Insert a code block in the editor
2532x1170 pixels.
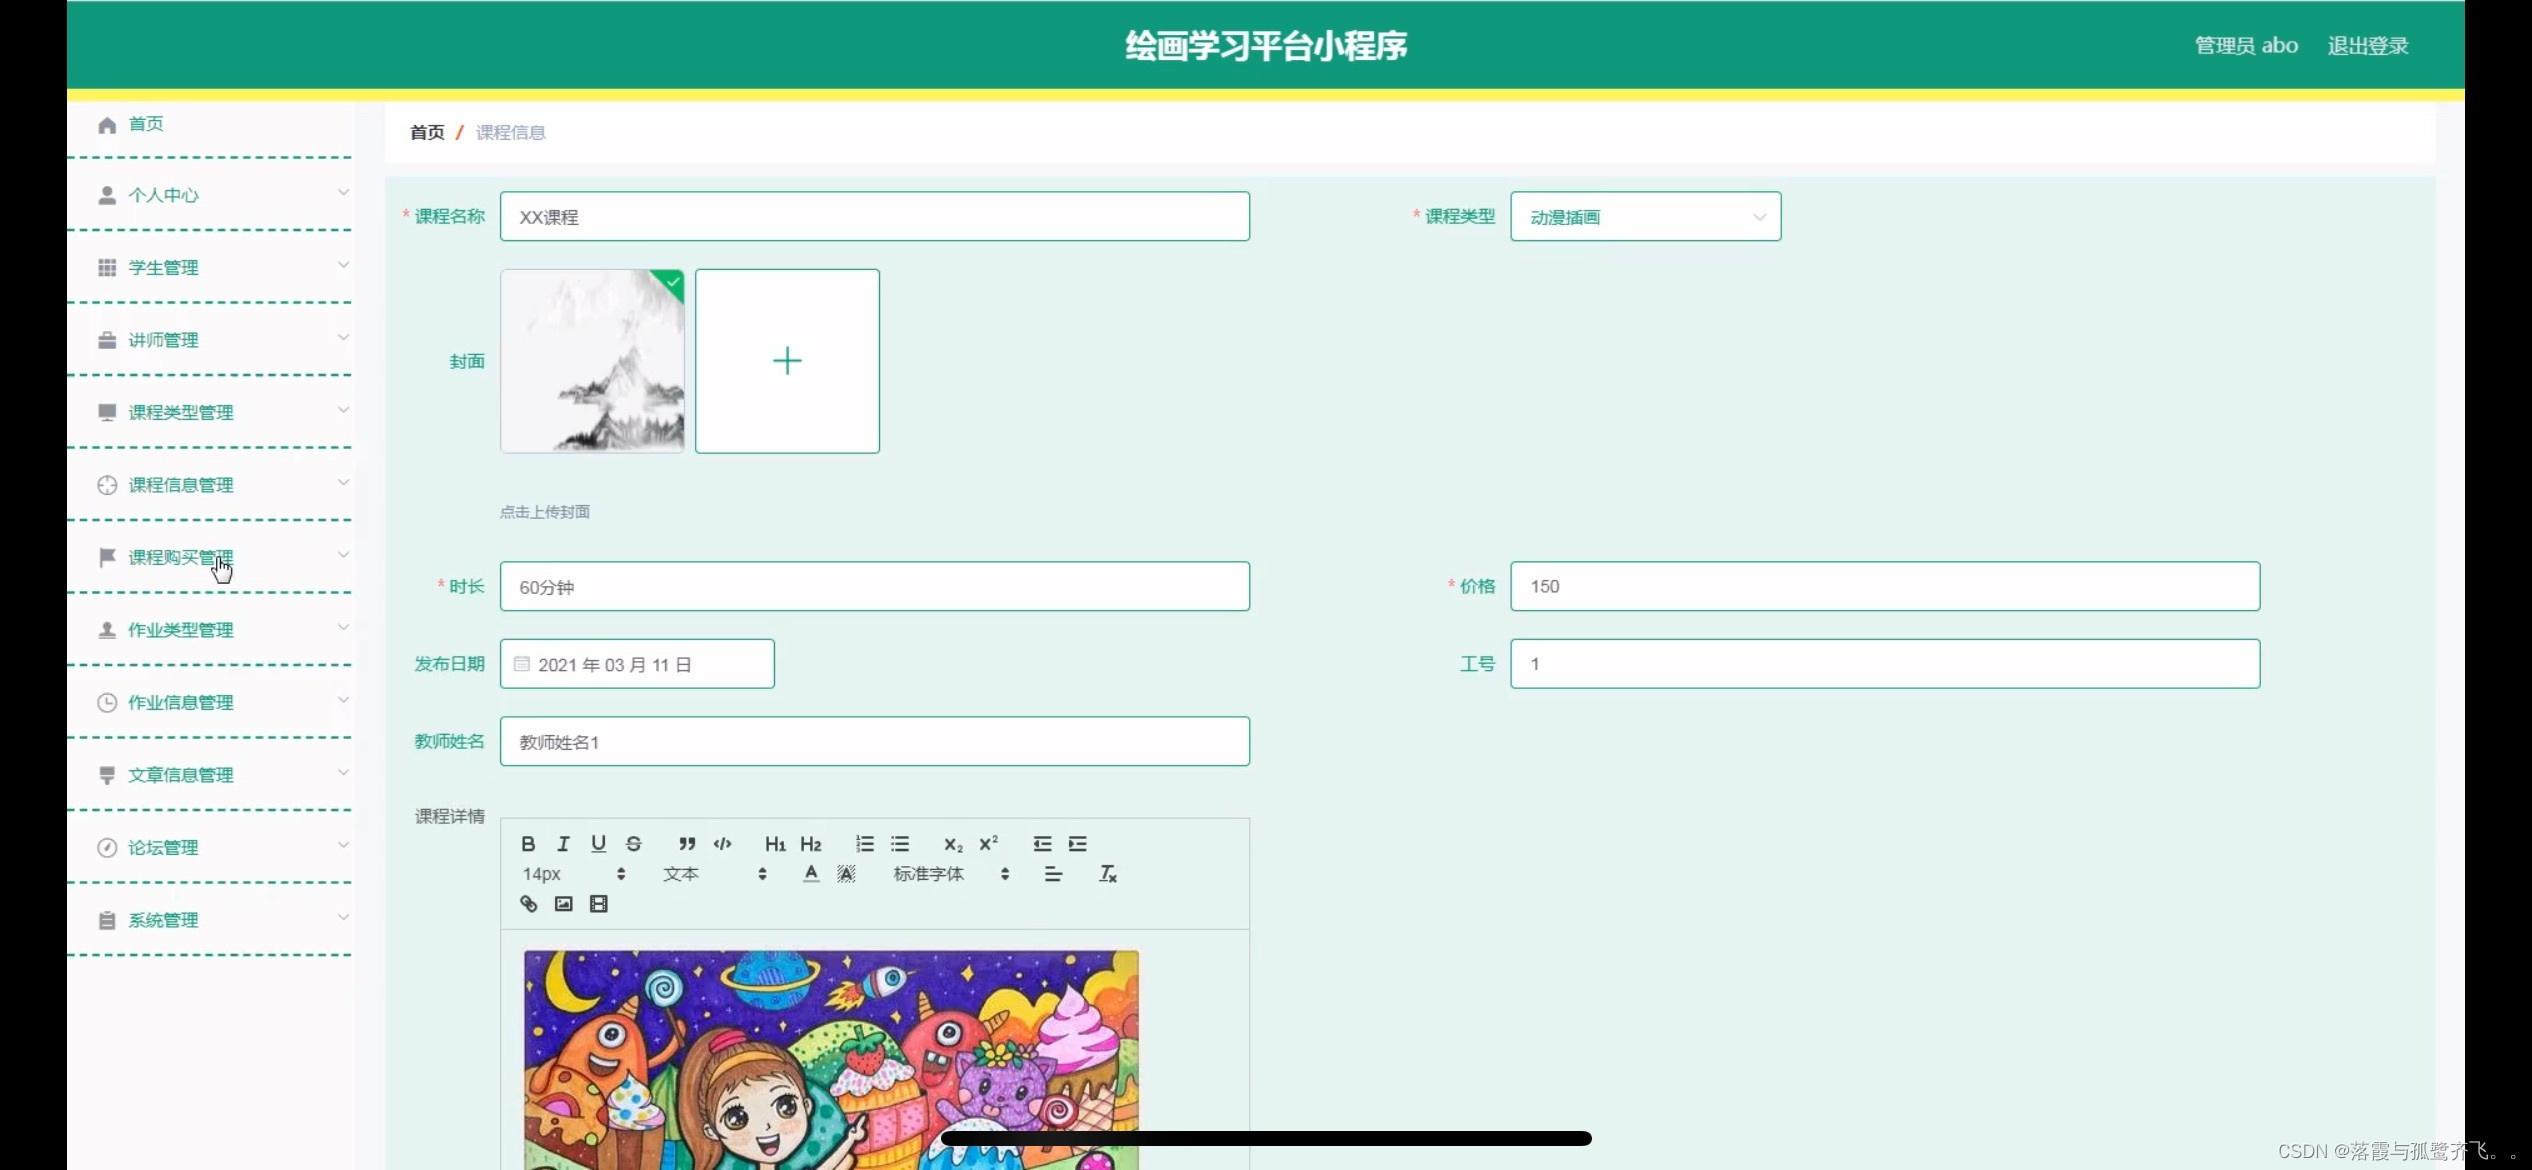(722, 844)
